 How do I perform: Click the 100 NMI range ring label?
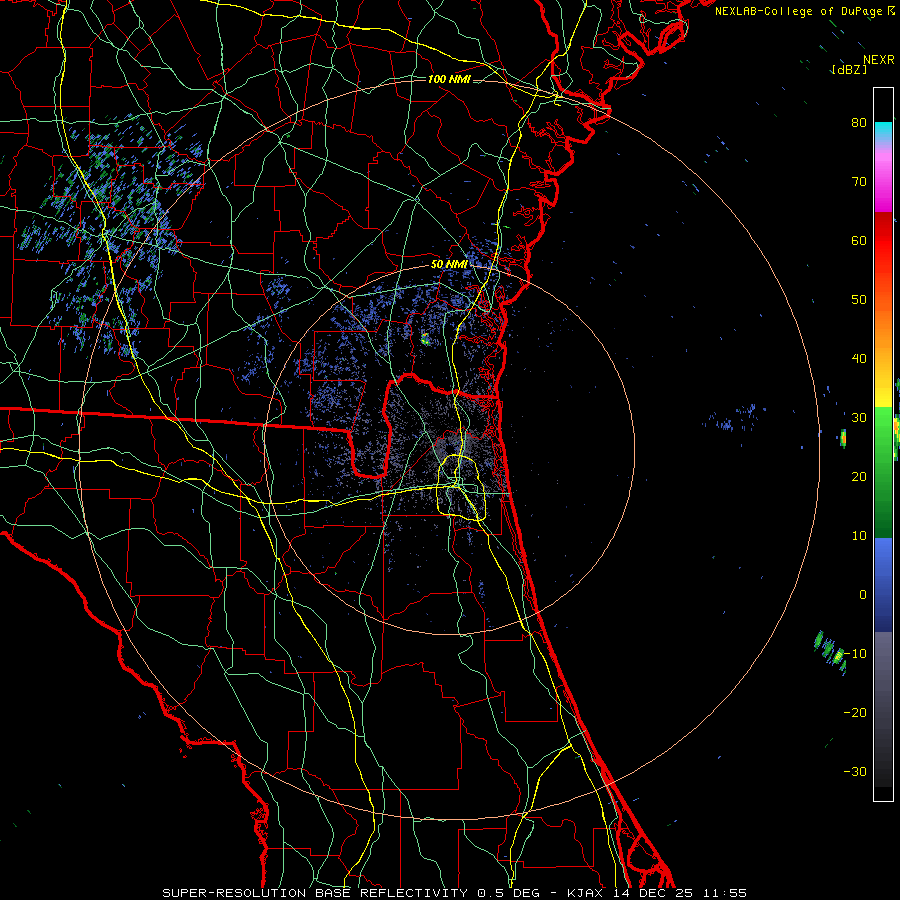click(x=449, y=79)
